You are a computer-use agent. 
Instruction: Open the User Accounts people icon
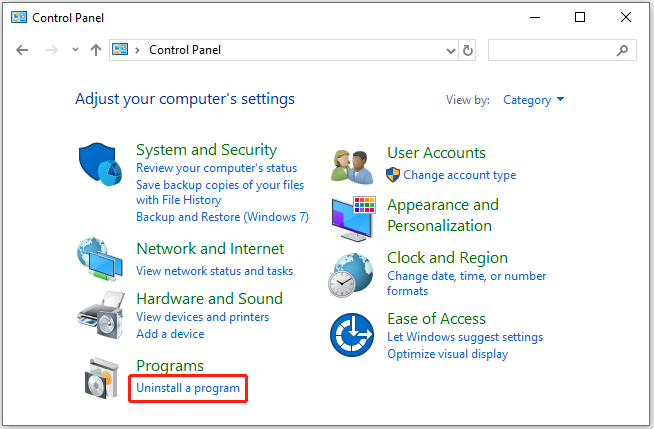coord(352,167)
